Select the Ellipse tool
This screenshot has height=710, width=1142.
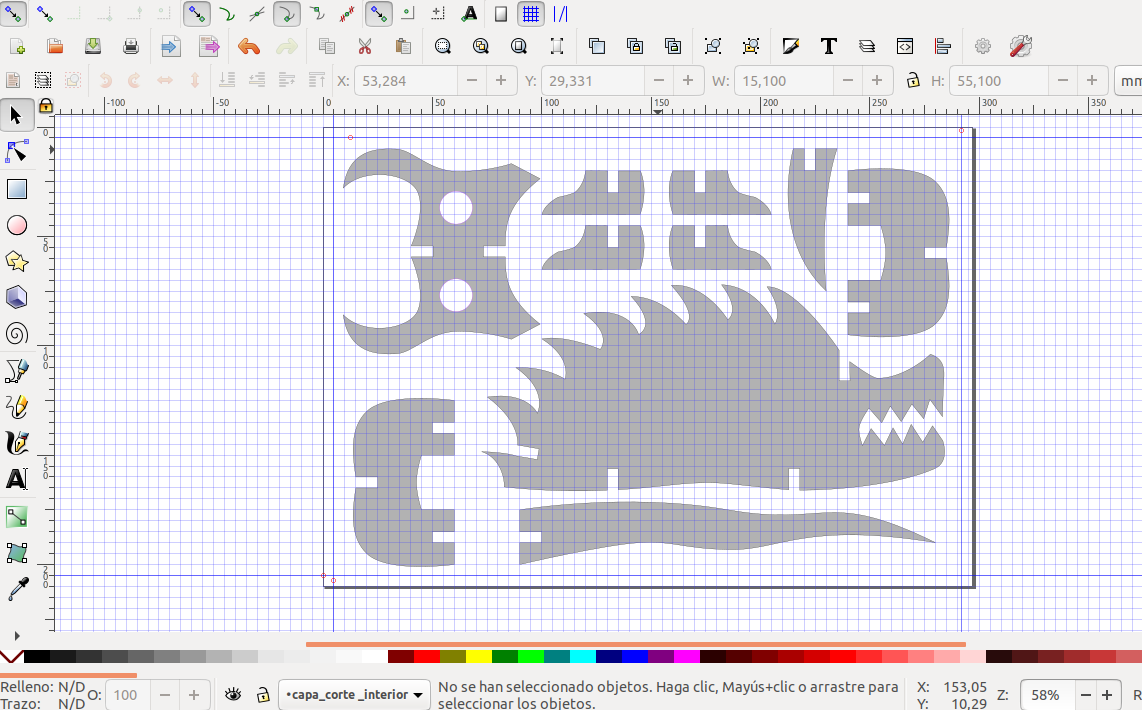point(16,224)
